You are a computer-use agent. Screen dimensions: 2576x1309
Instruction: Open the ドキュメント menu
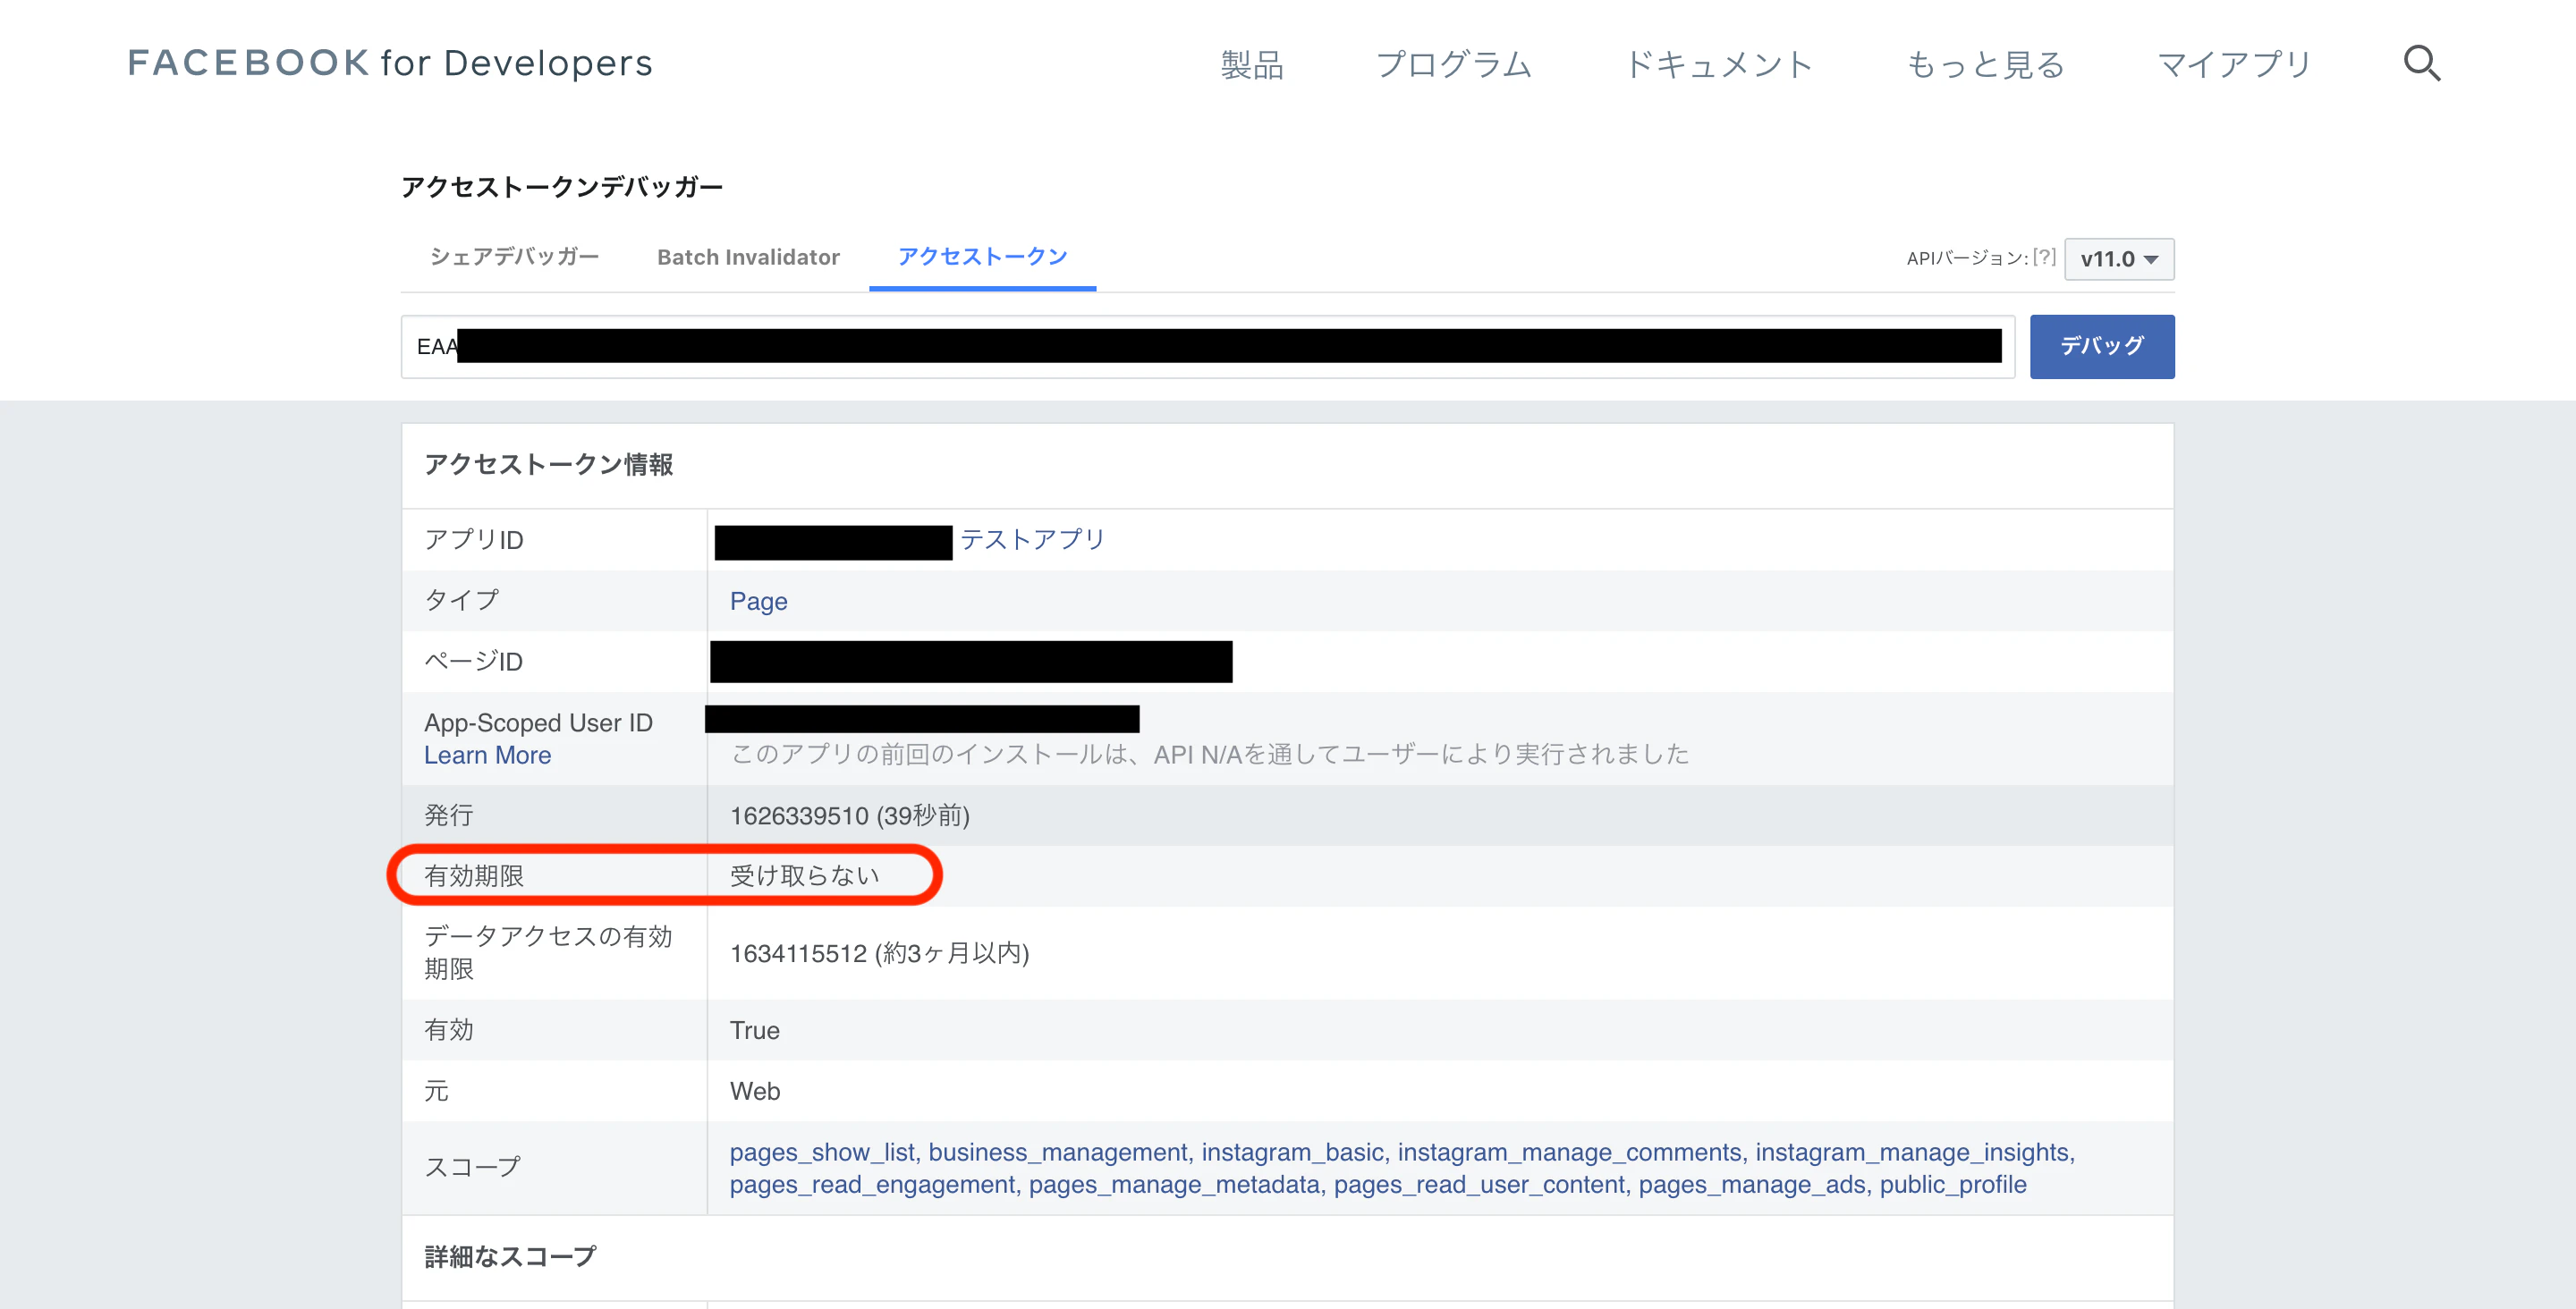coord(1718,65)
